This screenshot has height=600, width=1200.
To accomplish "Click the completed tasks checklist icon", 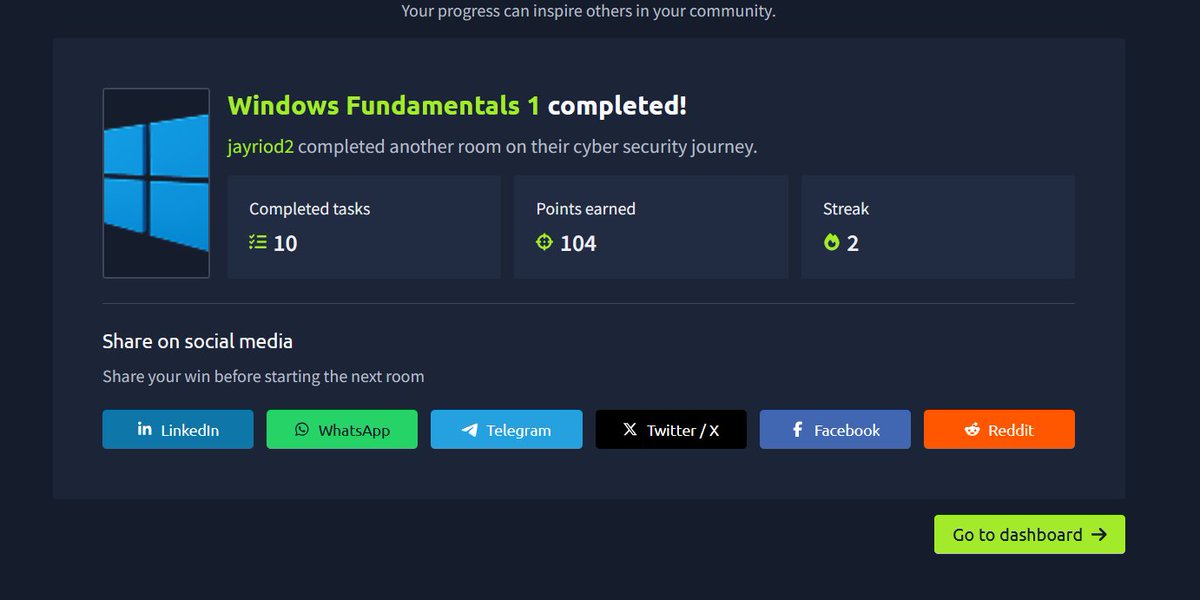I will tap(258, 242).
